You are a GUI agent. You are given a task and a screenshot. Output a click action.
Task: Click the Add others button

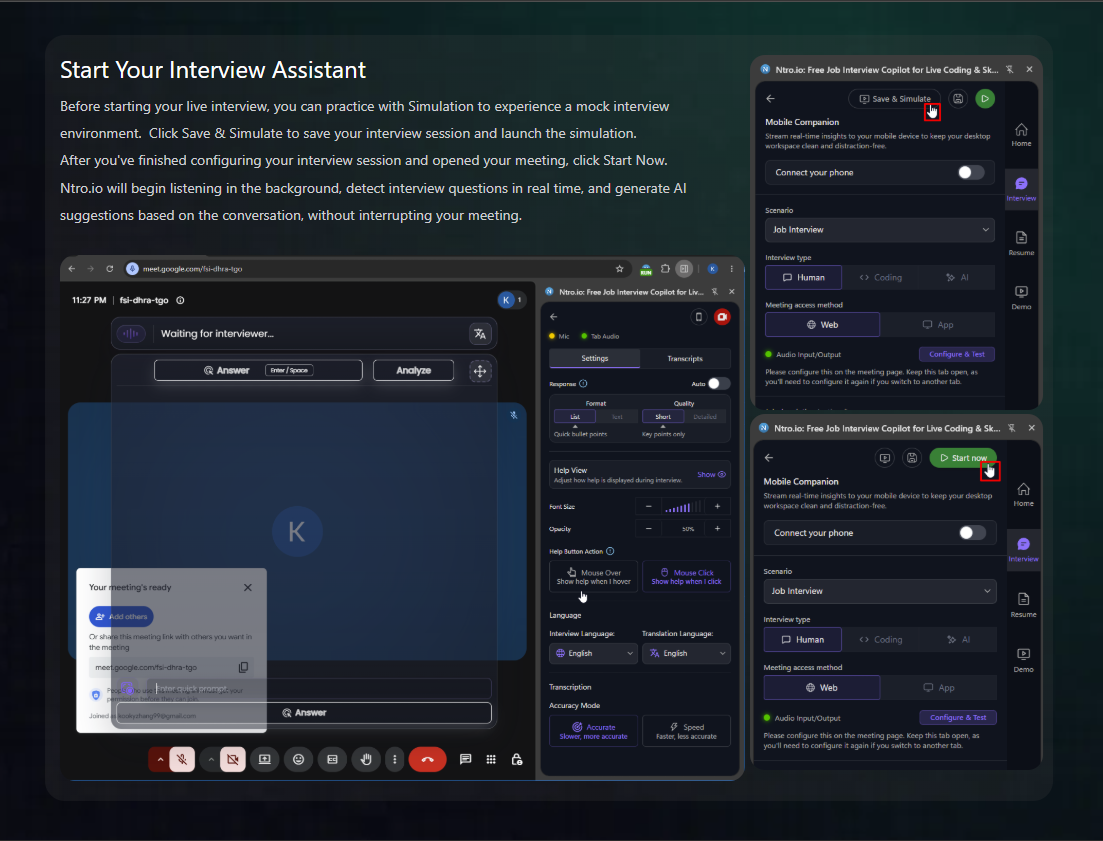[x=121, y=617]
